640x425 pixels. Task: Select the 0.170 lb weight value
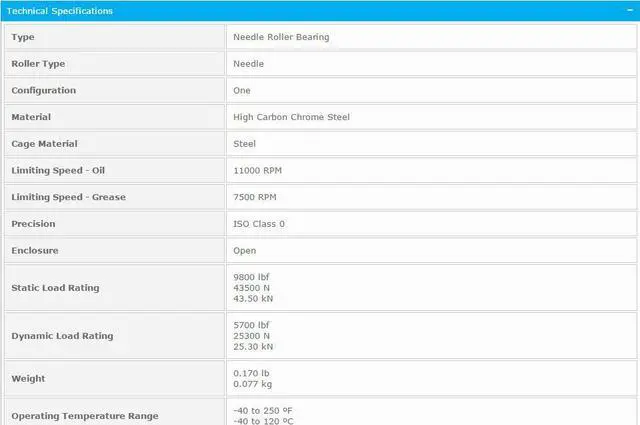(x=251, y=373)
